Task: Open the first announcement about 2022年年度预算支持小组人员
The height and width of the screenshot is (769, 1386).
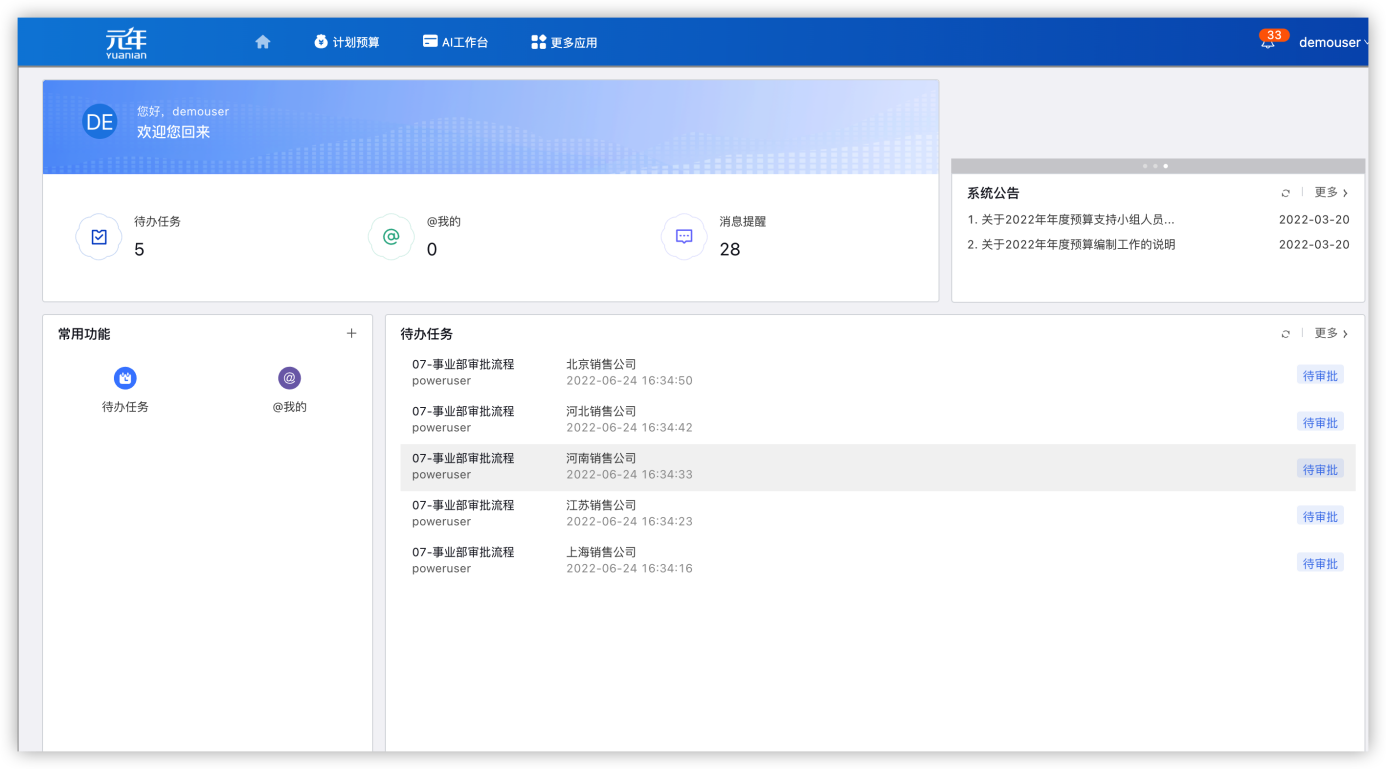Action: (x=1071, y=220)
